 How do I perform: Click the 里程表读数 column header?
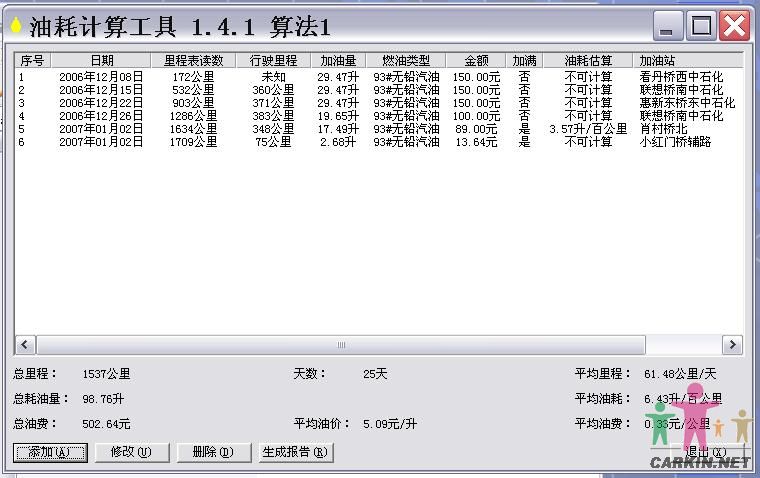coord(194,61)
